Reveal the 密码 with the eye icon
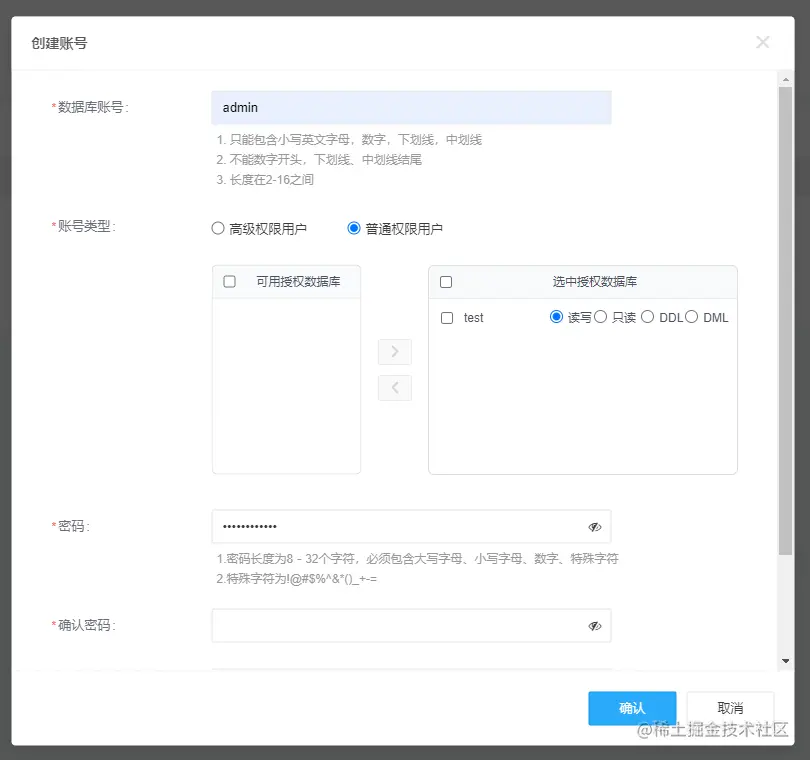The width and height of the screenshot is (810, 760). pyautogui.click(x=595, y=527)
